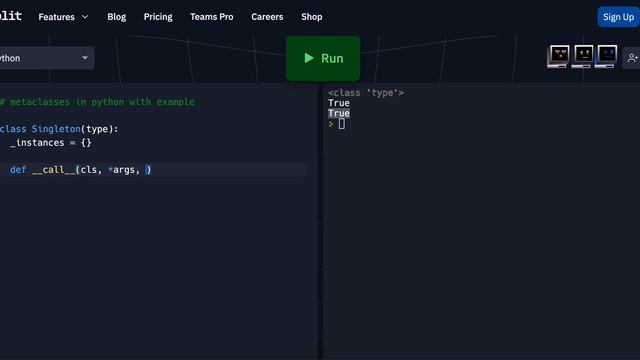This screenshot has width=640, height=360.
Task: Select the blue dark computer avatar icon
Action: pos(606,56)
